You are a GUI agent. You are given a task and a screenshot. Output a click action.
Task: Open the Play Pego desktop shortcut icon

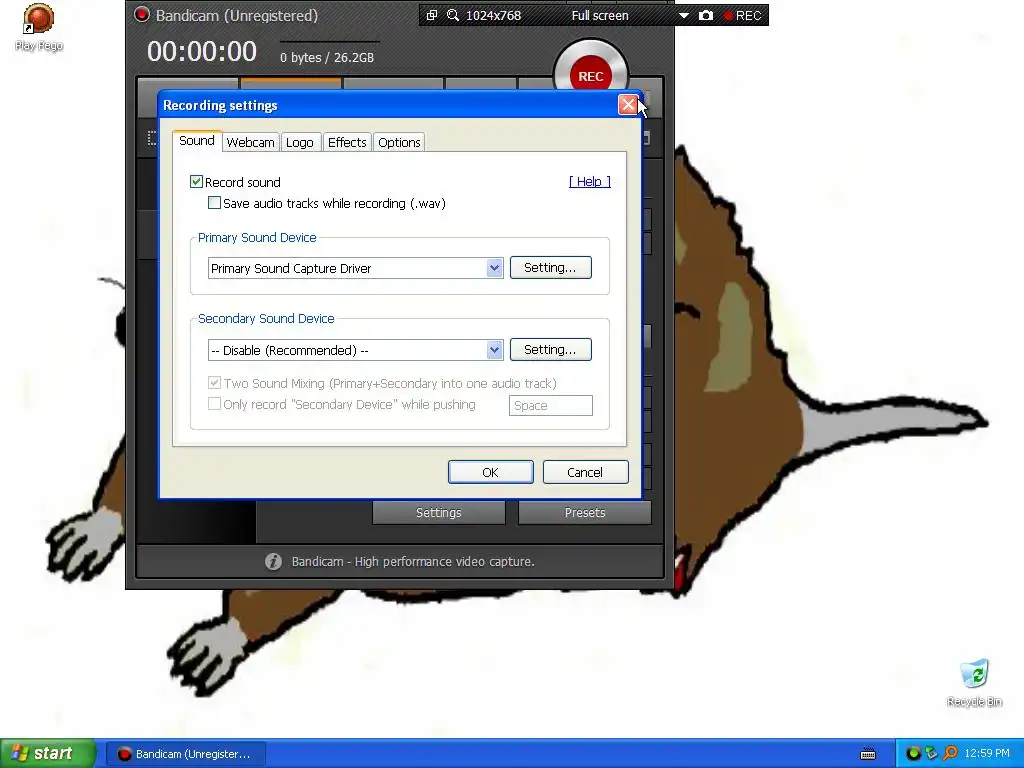[x=39, y=27]
